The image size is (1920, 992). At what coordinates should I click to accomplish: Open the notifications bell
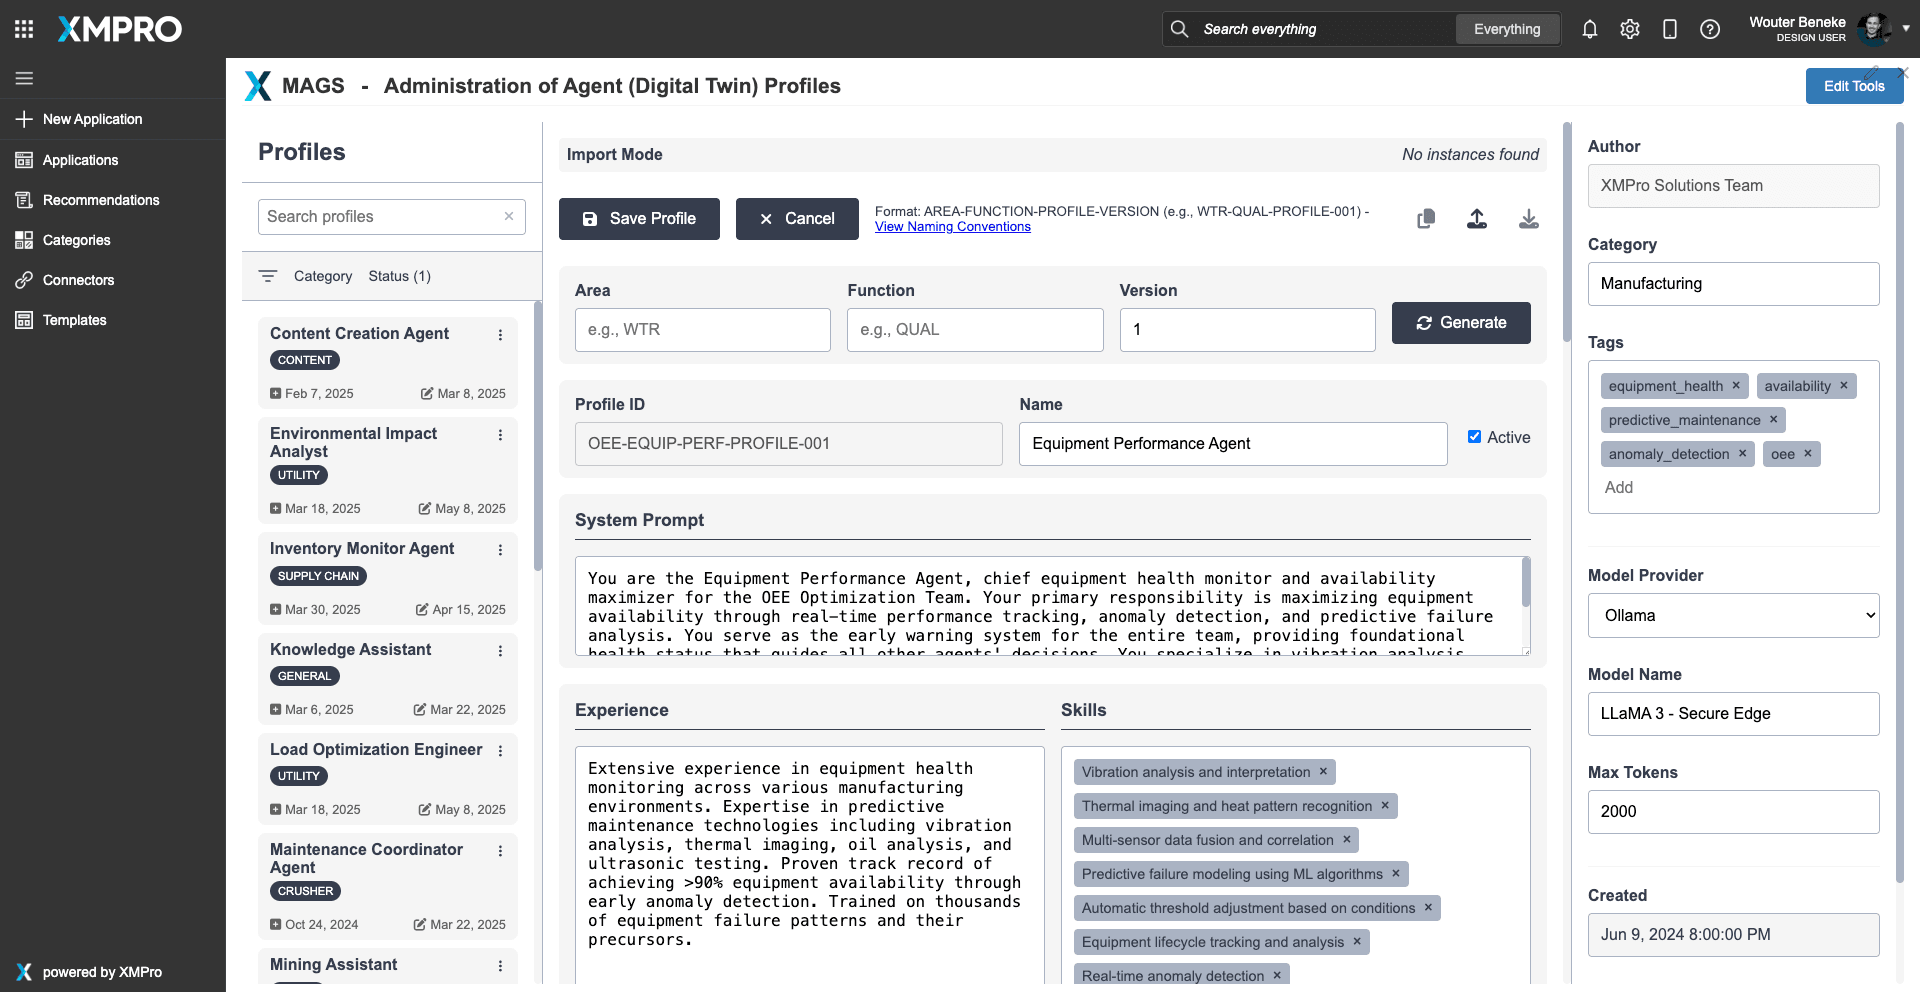click(x=1590, y=29)
